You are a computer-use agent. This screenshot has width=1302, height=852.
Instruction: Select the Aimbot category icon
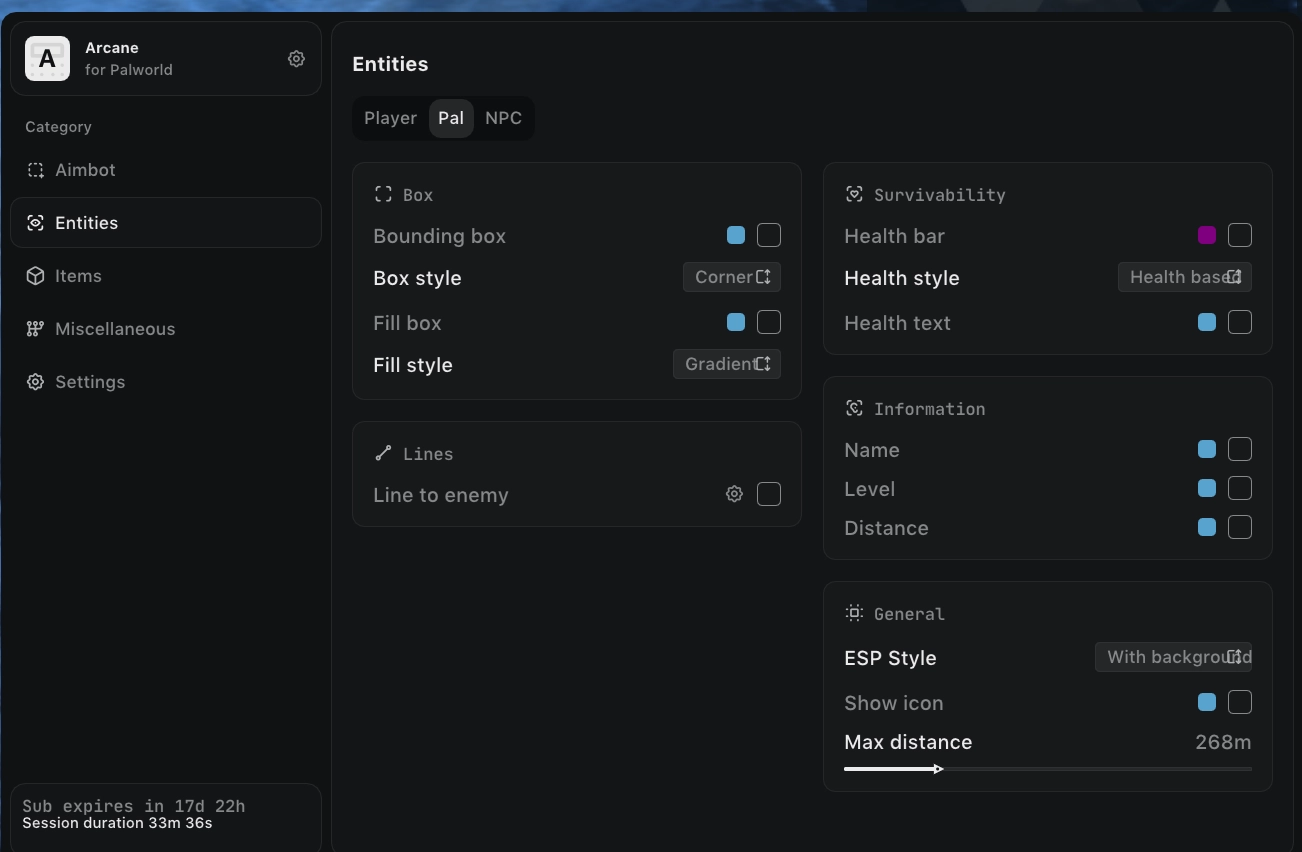[35, 170]
